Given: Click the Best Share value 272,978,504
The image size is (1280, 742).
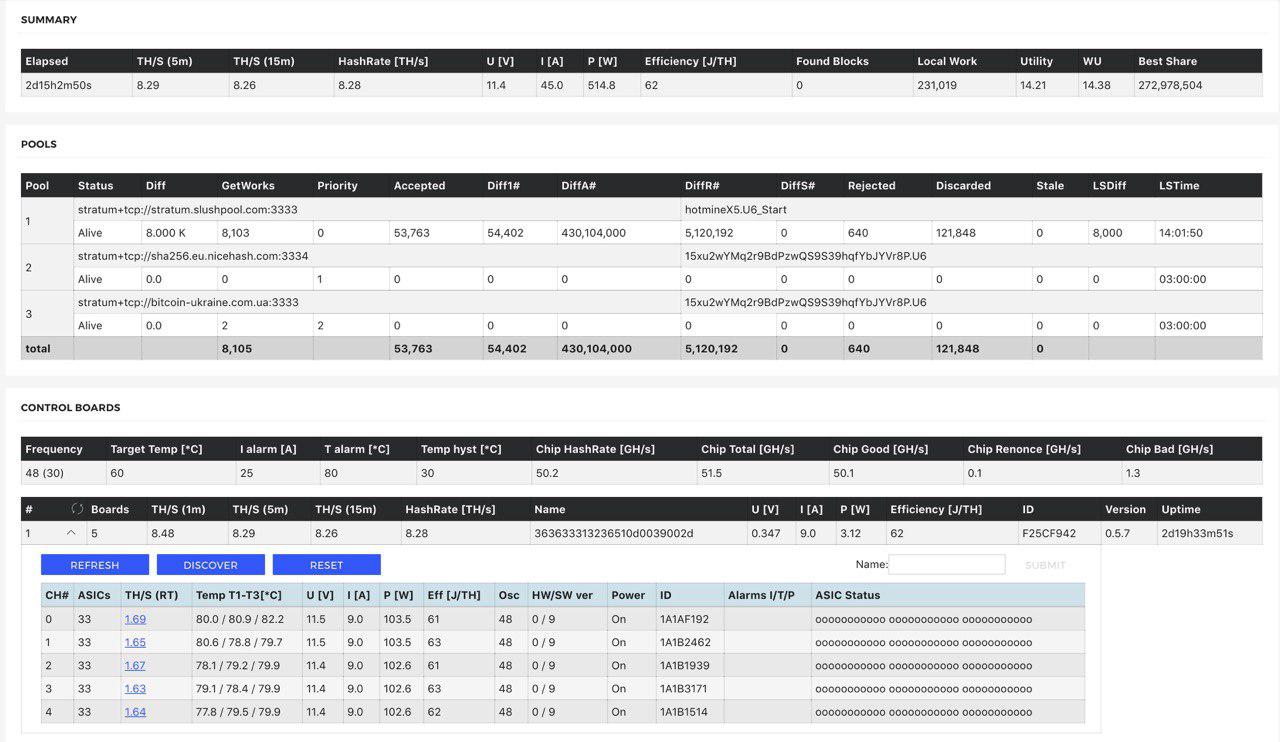Looking at the screenshot, I should (1170, 85).
